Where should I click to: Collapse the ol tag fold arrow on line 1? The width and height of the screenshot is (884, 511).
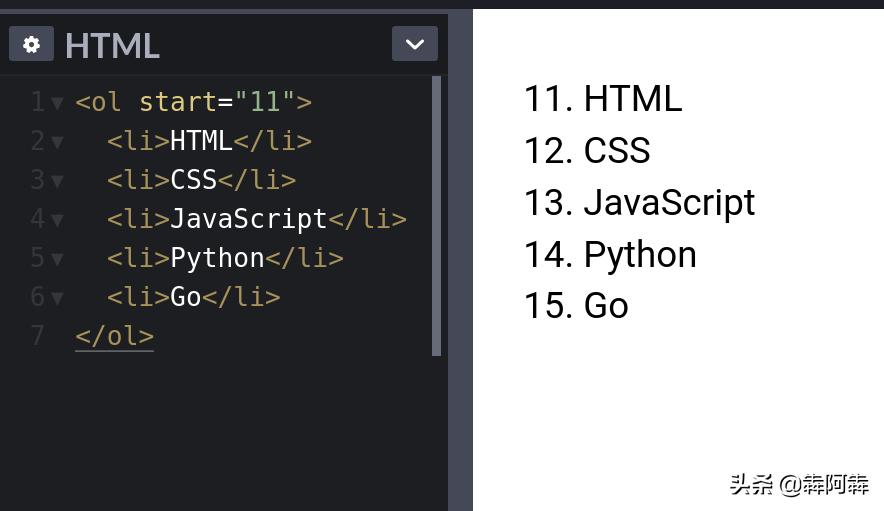(x=57, y=103)
